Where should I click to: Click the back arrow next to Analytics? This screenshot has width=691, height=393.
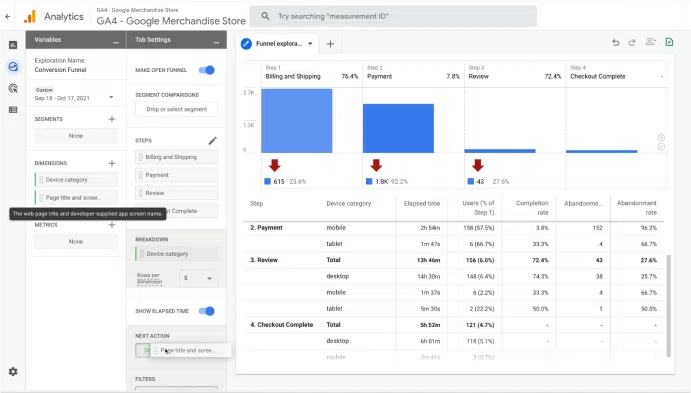click(x=8, y=16)
